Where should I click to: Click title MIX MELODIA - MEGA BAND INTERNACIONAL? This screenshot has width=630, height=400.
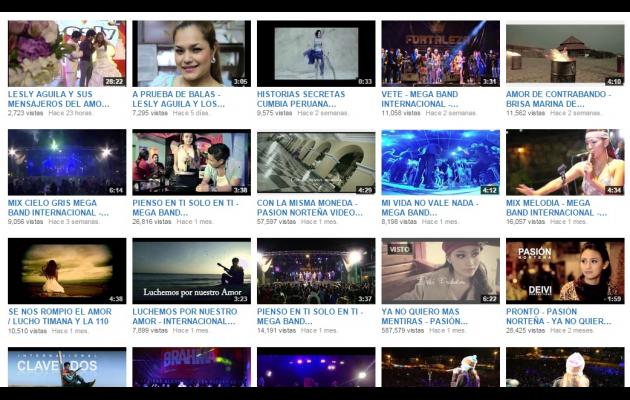(x=556, y=208)
